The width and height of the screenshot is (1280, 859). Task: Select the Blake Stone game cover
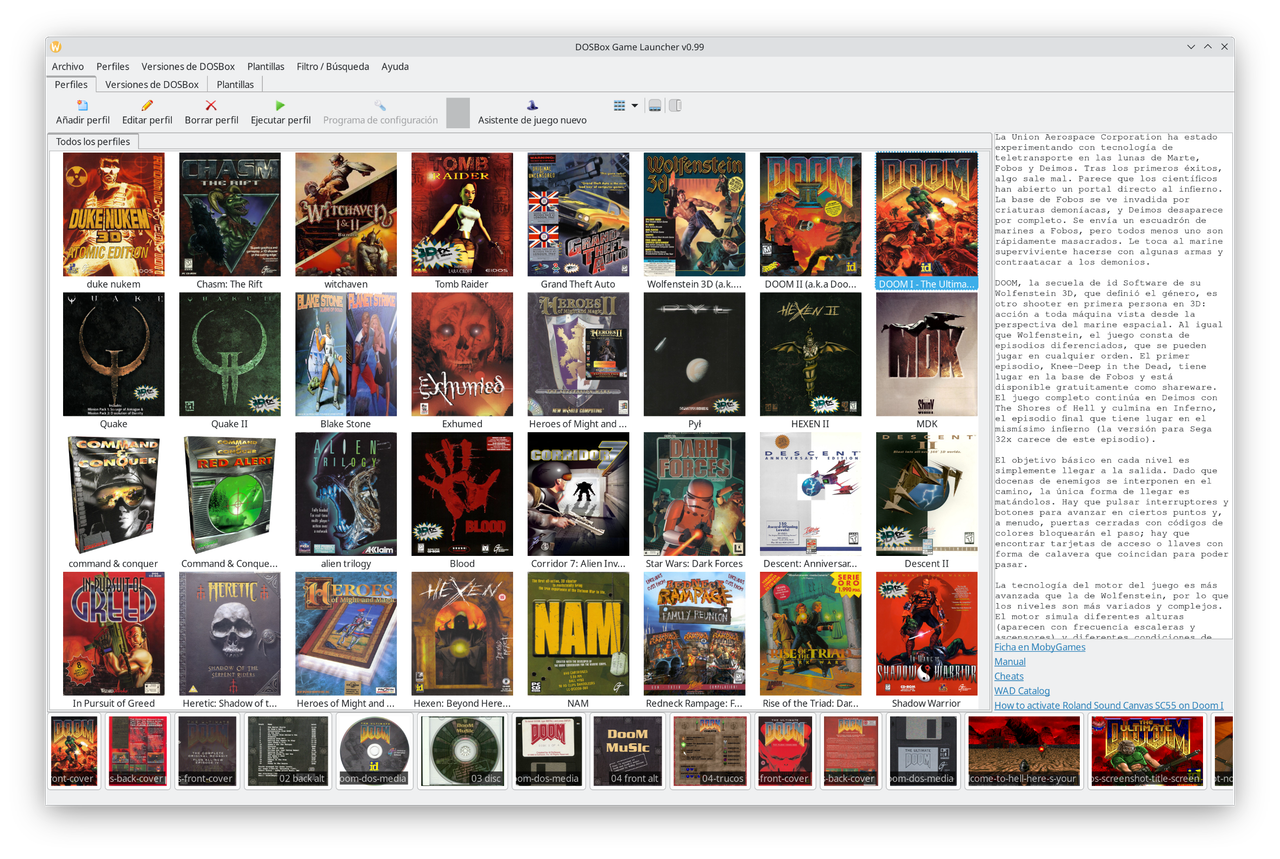point(346,354)
